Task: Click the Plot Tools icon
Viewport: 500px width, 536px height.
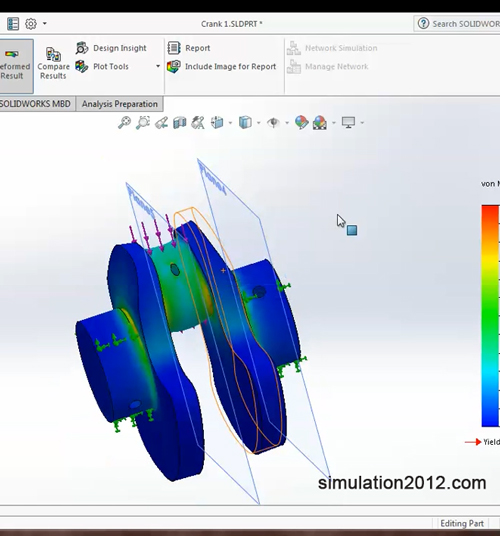Action: (82, 66)
